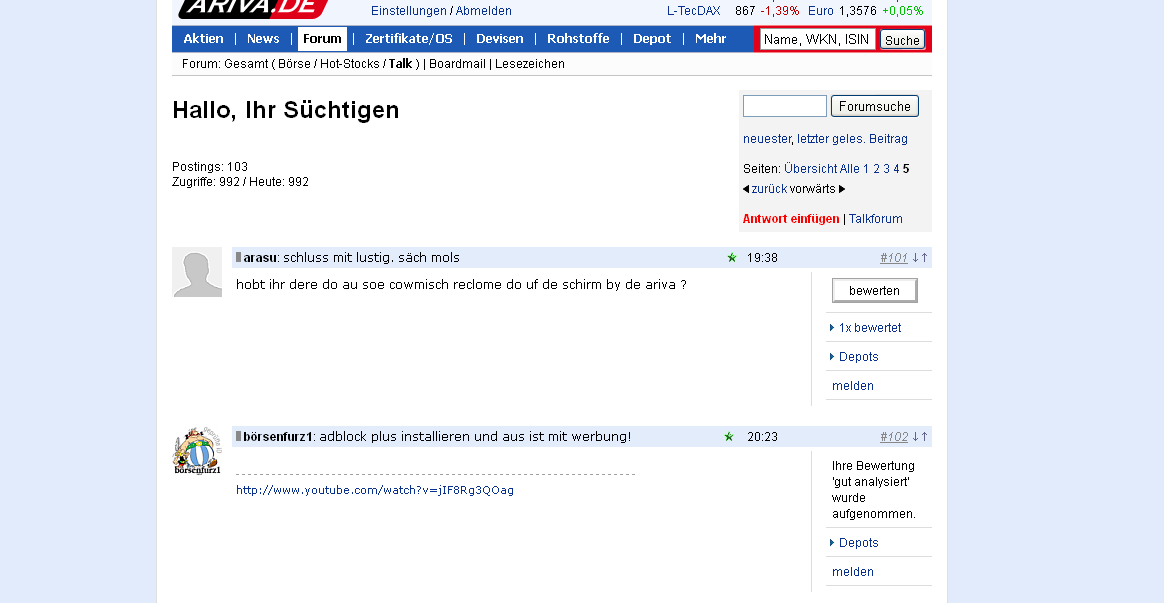Open the Talk forum link
The width and height of the screenshot is (1164, 603).
(x=400, y=64)
